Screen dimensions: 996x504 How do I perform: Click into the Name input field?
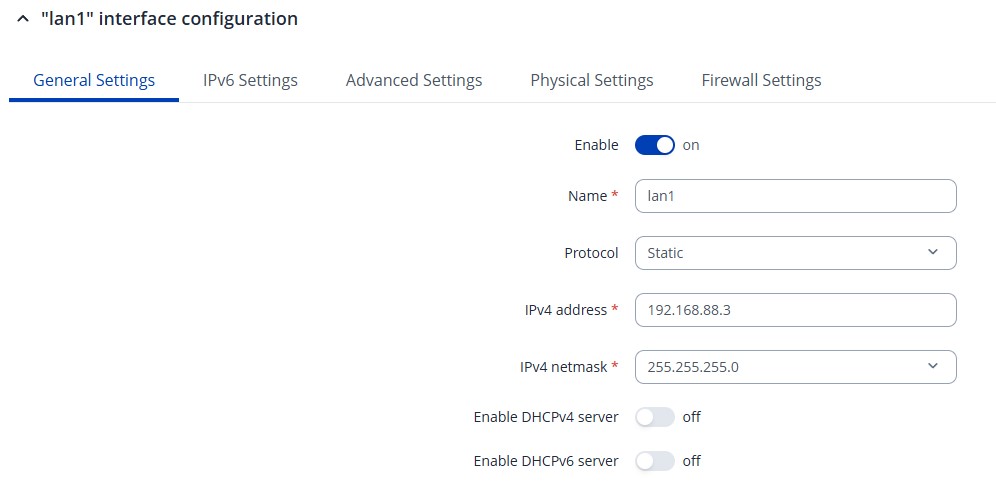(795, 196)
